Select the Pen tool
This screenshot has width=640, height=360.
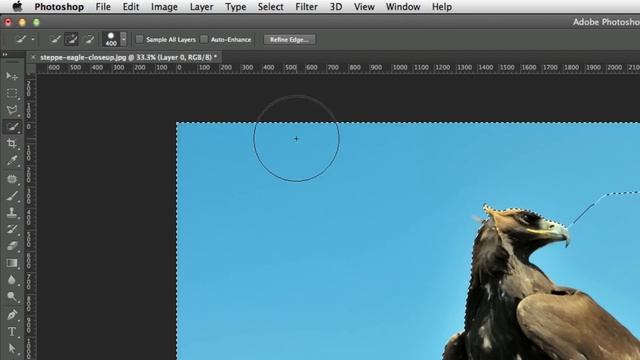(x=12, y=315)
